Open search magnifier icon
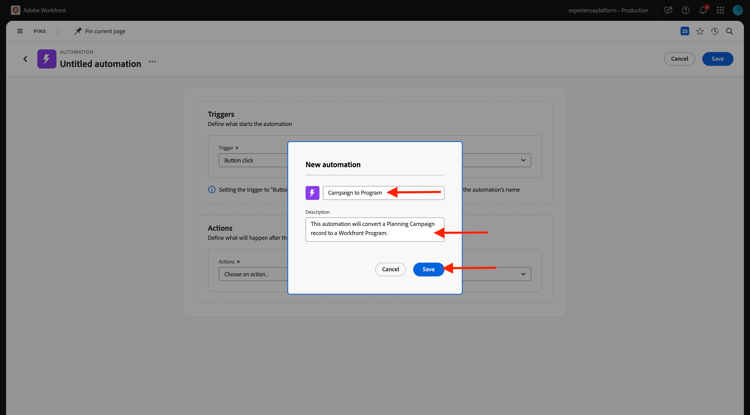 pos(729,31)
